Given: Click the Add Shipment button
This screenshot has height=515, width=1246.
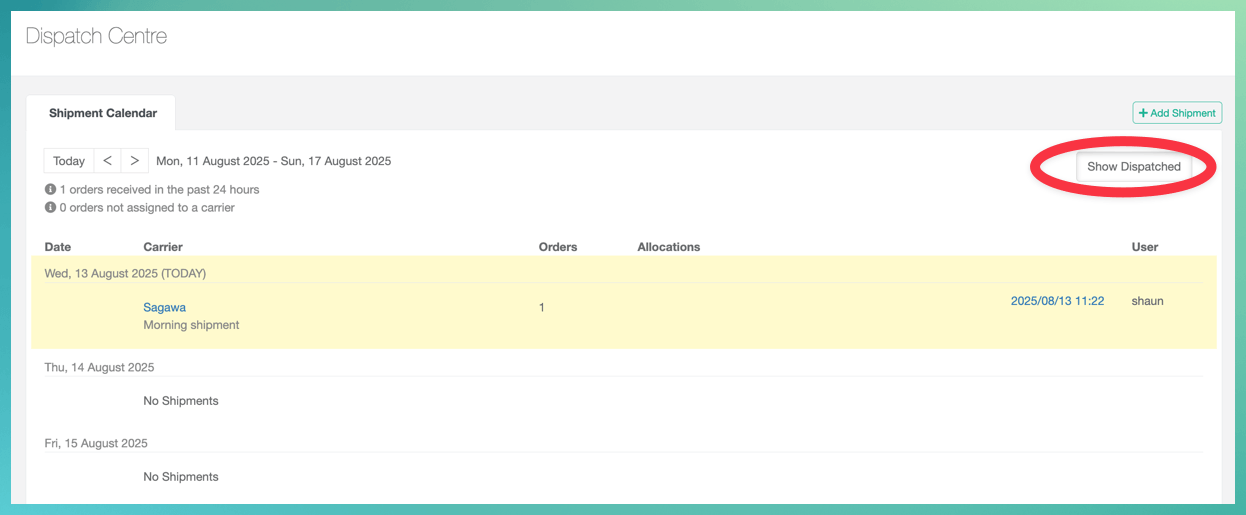Looking at the screenshot, I should click(1177, 113).
